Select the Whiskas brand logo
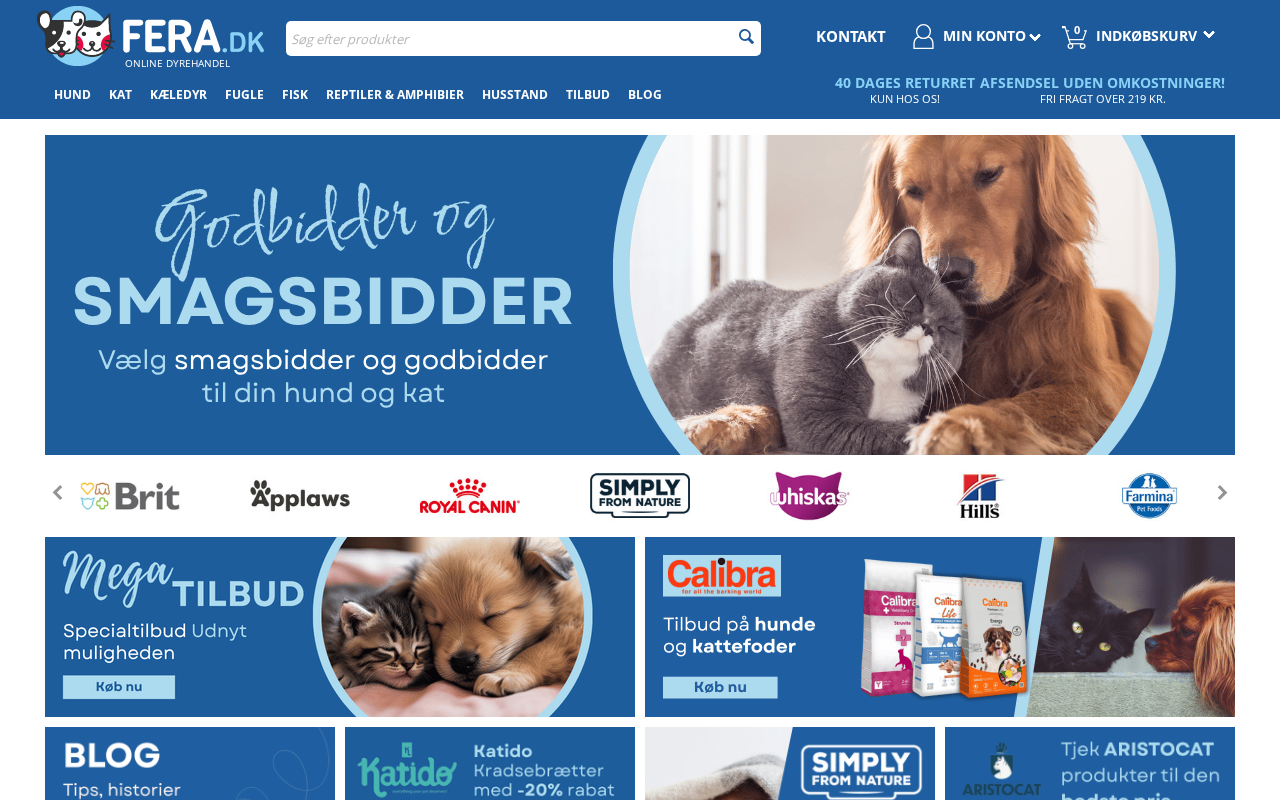1280x800 pixels. [809, 495]
